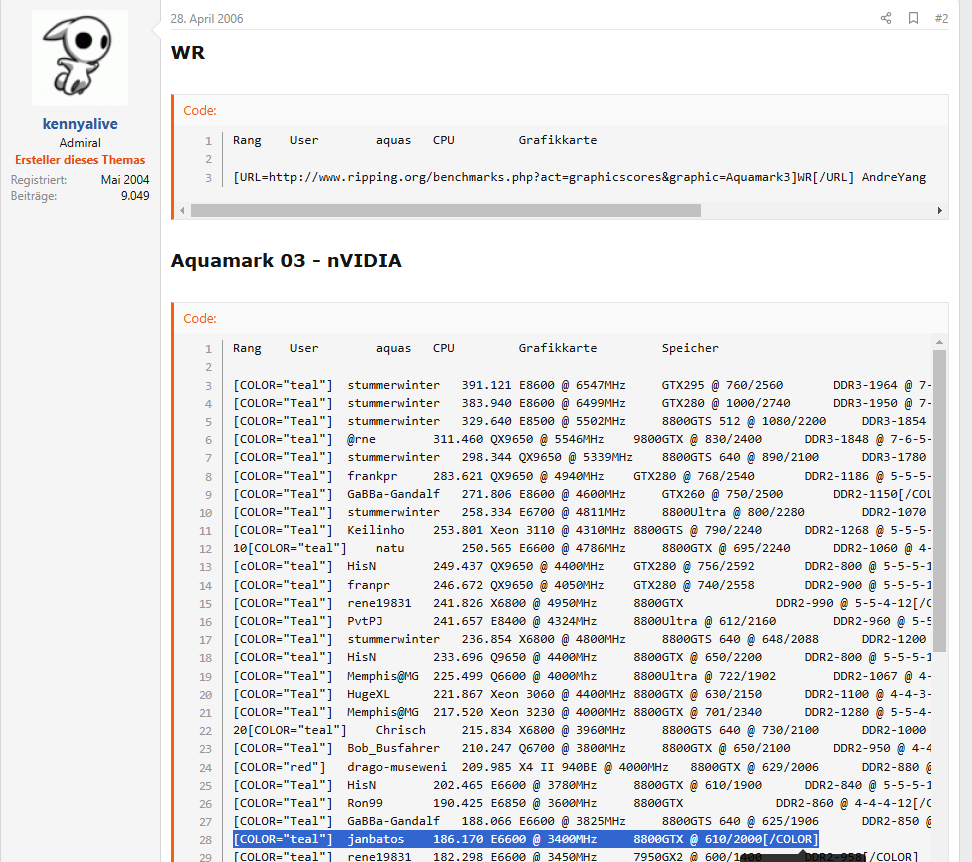Click the HugeXL 221.867 row

(x=582, y=694)
